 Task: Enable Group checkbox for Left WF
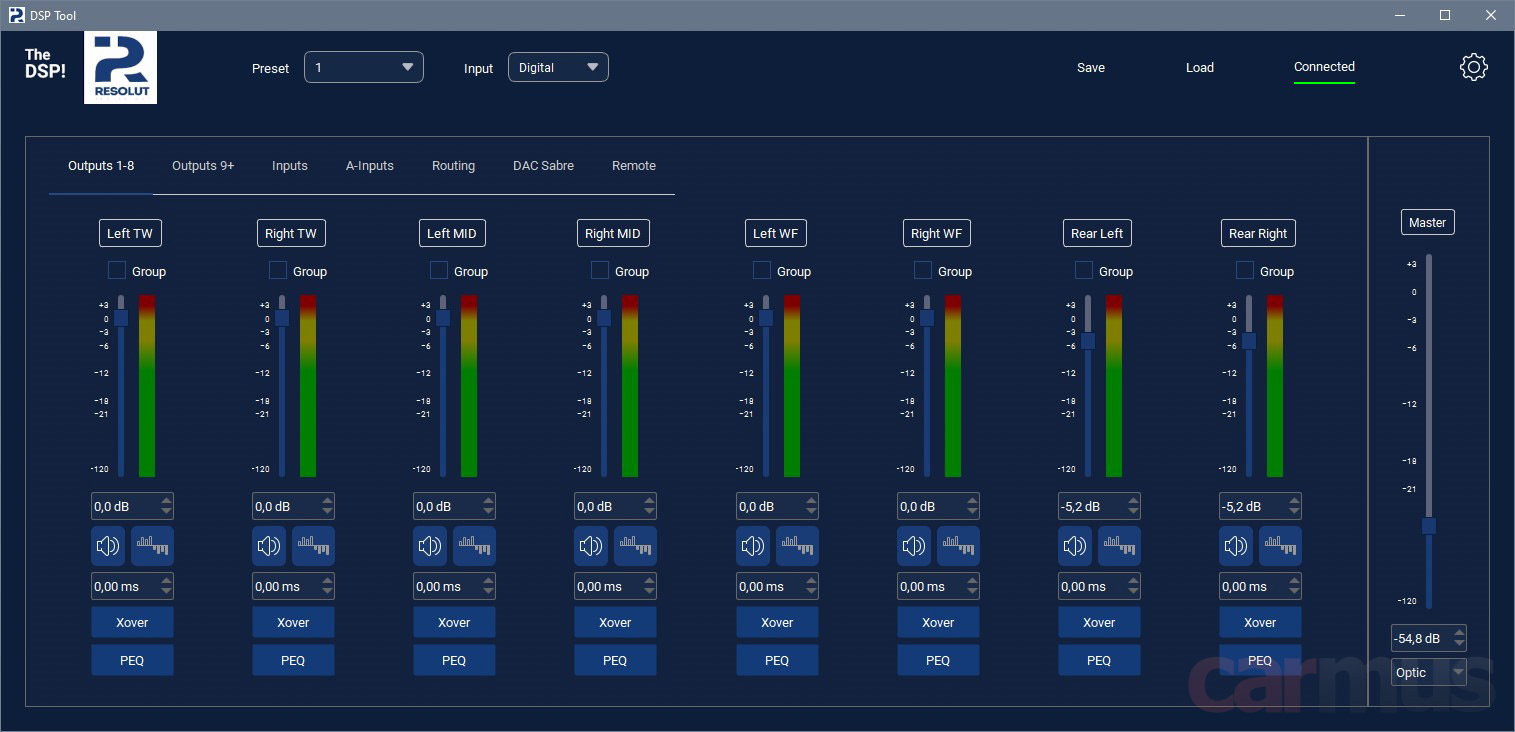coord(762,270)
